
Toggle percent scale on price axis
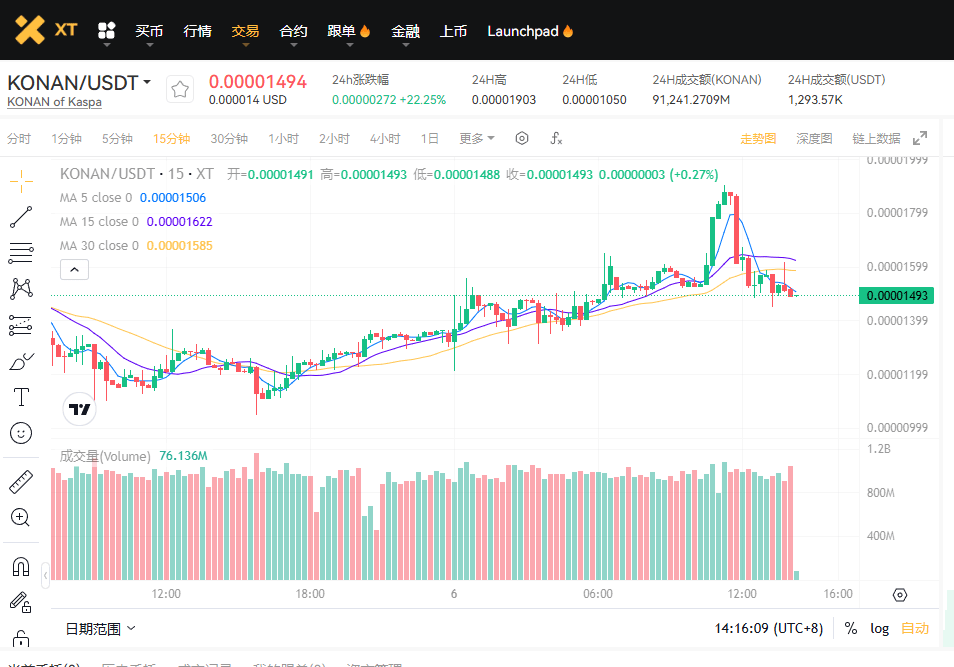[x=850, y=628]
